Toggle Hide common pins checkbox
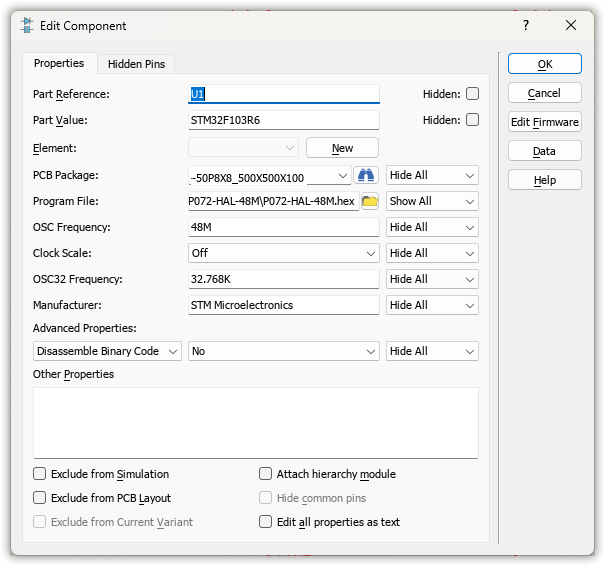This screenshot has width=605, height=566. tap(265, 497)
